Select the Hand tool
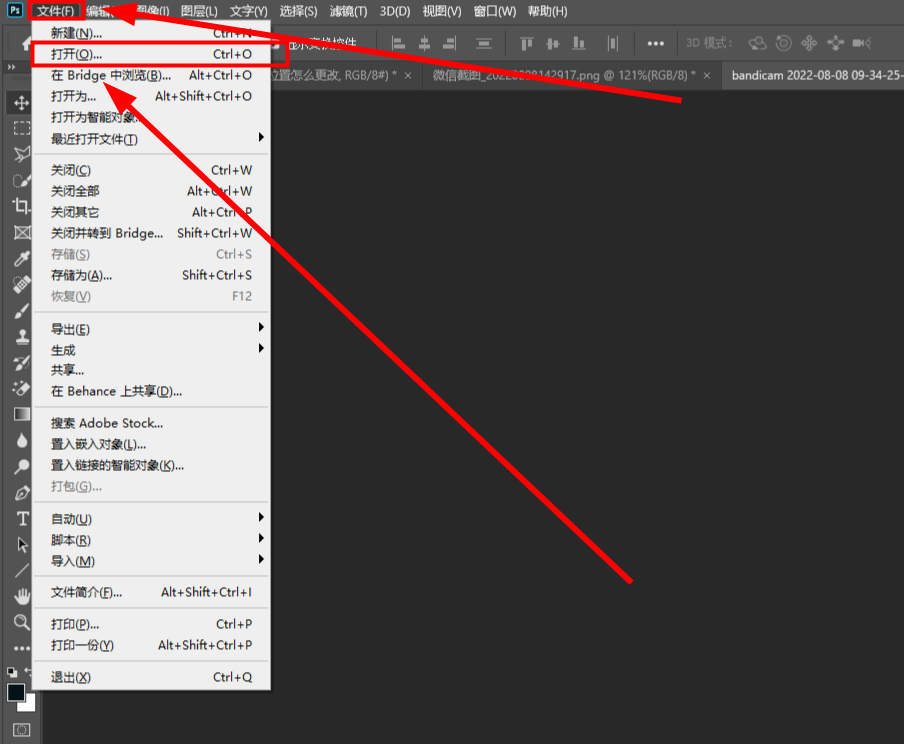Image resolution: width=904 pixels, height=744 pixels. coord(21,596)
